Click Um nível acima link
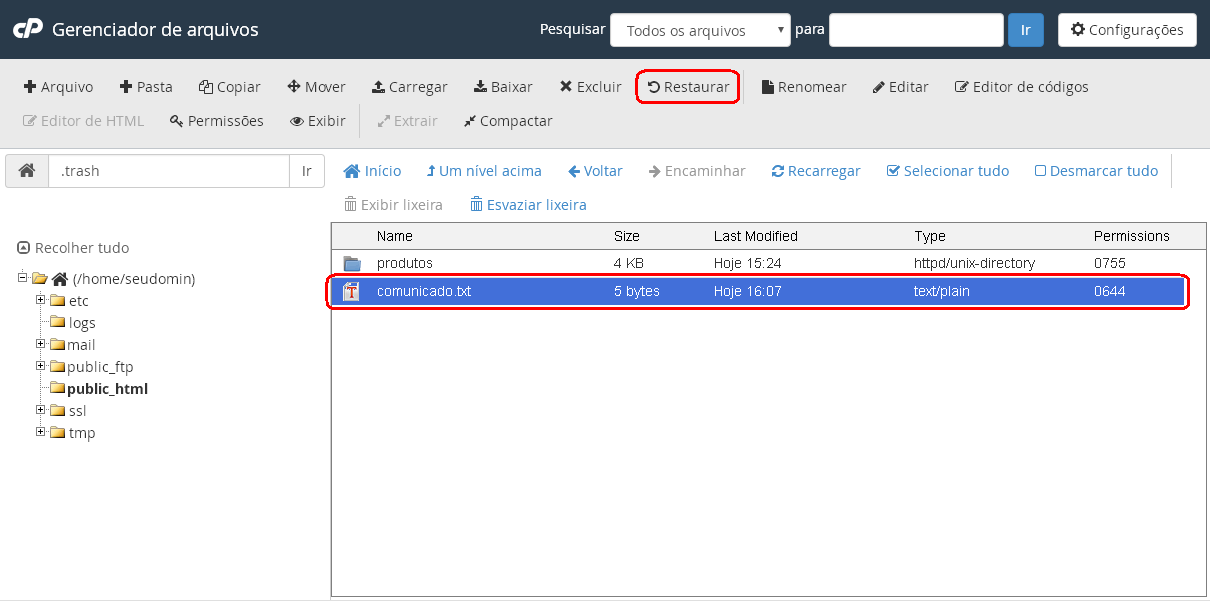Image resolution: width=1210 pixels, height=601 pixels. coord(484,171)
